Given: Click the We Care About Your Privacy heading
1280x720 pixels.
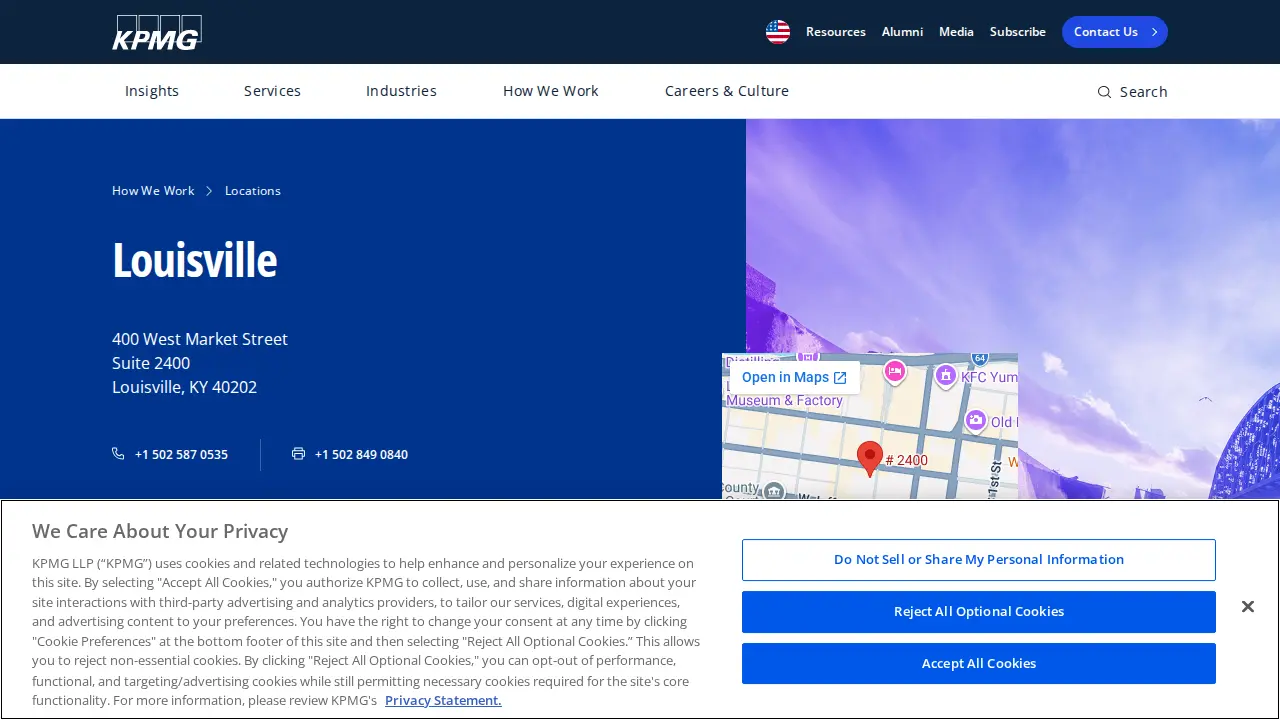Looking at the screenshot, I should [x=160, y=531].
